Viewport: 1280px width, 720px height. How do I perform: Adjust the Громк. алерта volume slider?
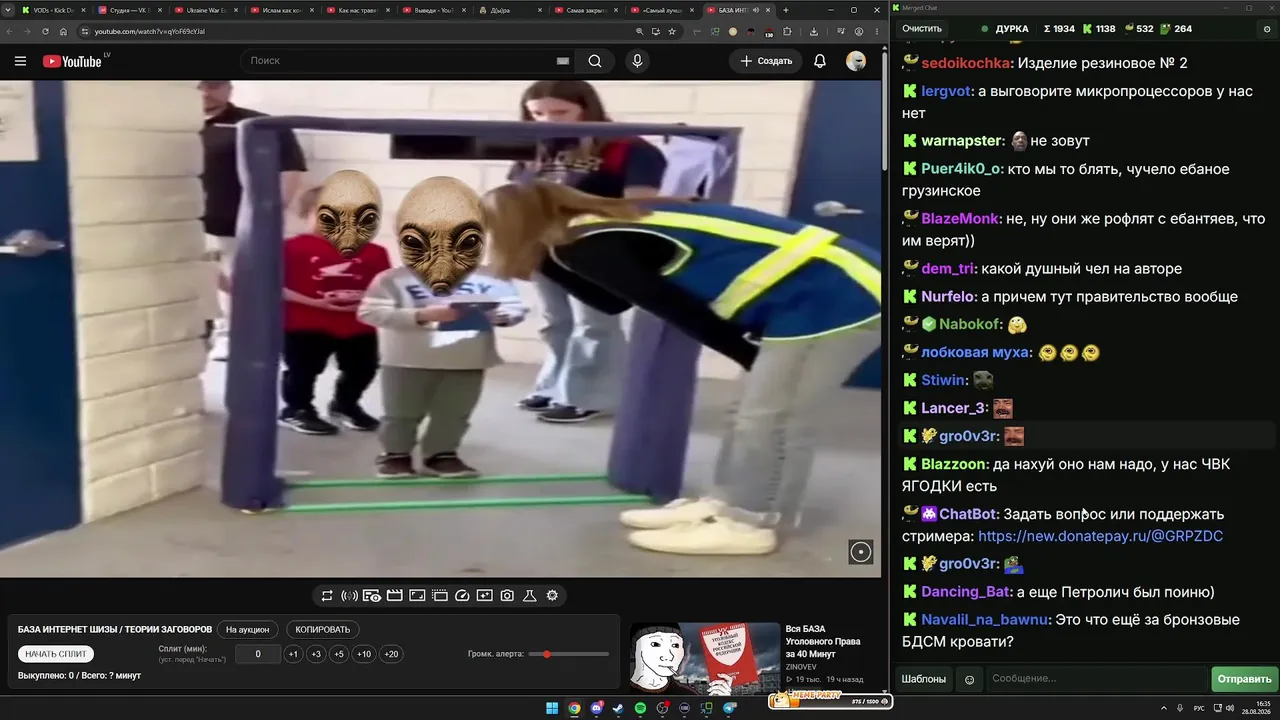click(x=569, y=654)
